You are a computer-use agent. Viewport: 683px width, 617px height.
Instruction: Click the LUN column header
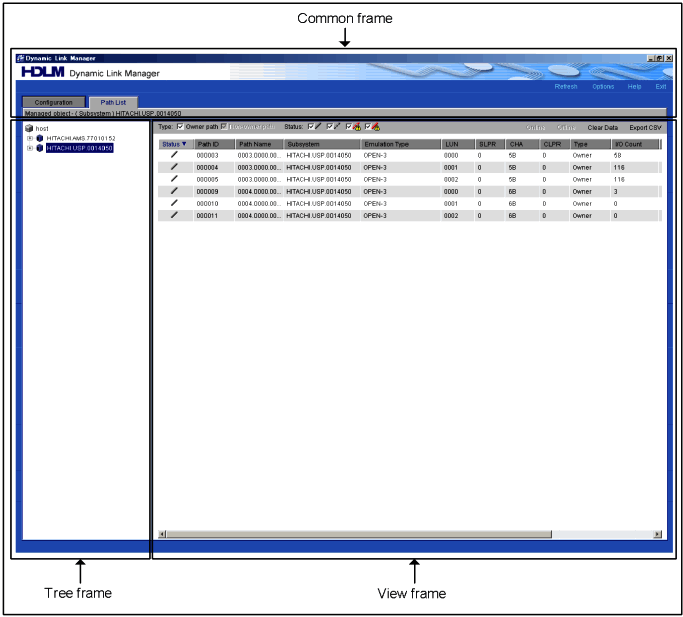point(458,144)
